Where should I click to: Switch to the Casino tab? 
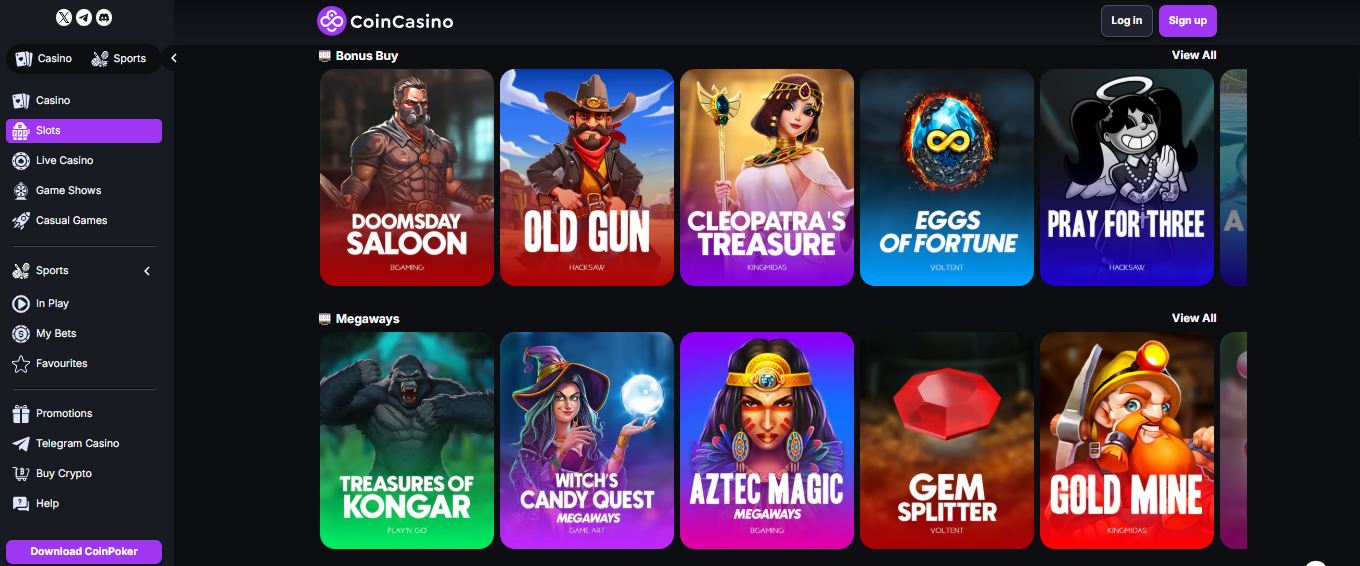point(43,58)
